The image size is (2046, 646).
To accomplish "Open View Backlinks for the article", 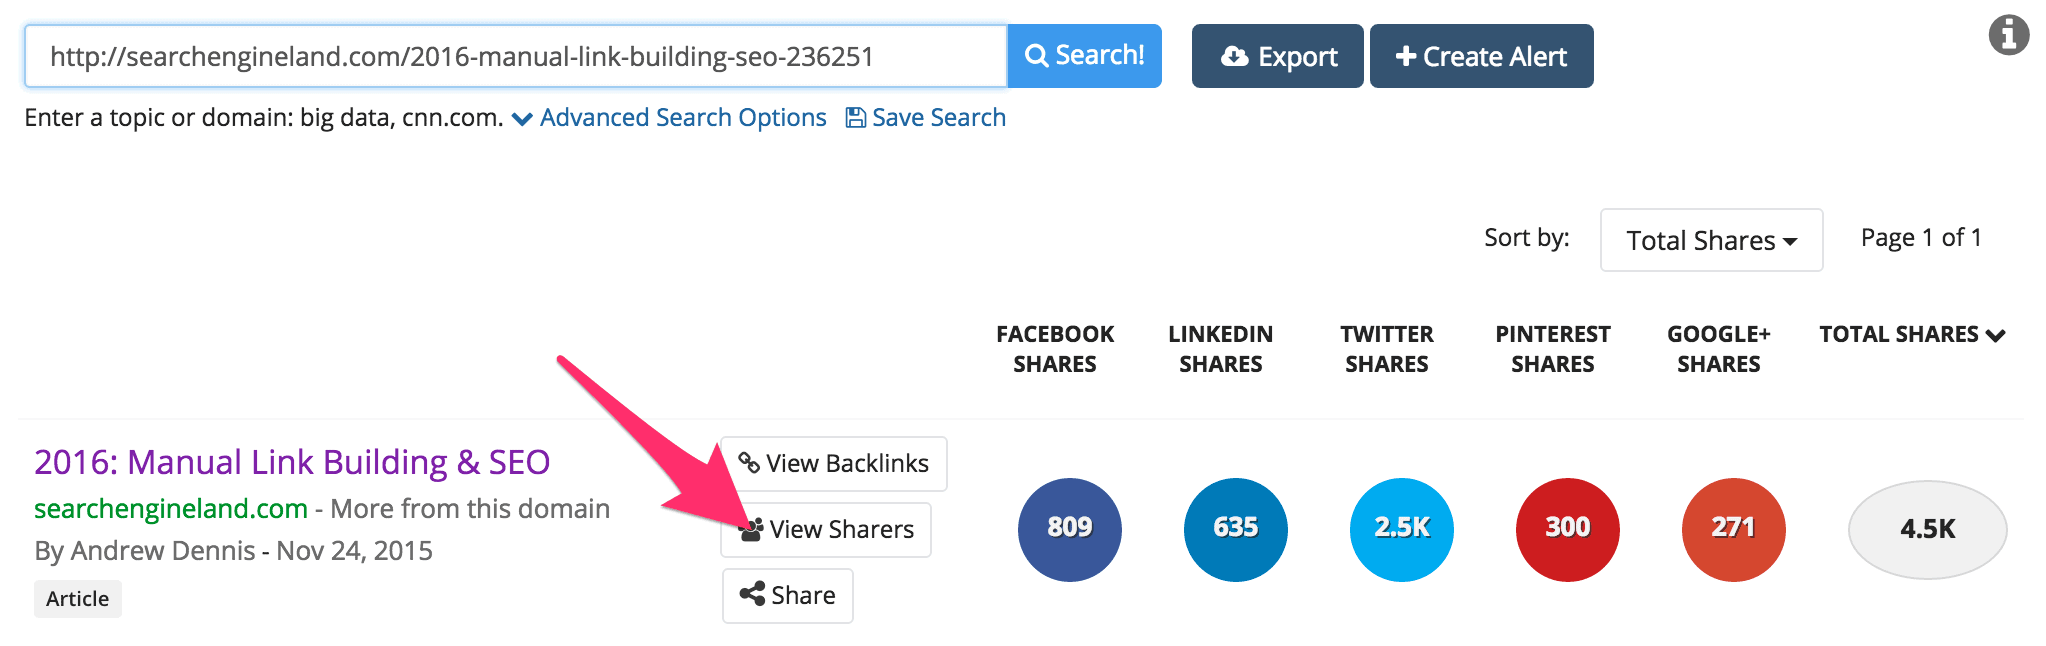I will [x=833, y=463].
